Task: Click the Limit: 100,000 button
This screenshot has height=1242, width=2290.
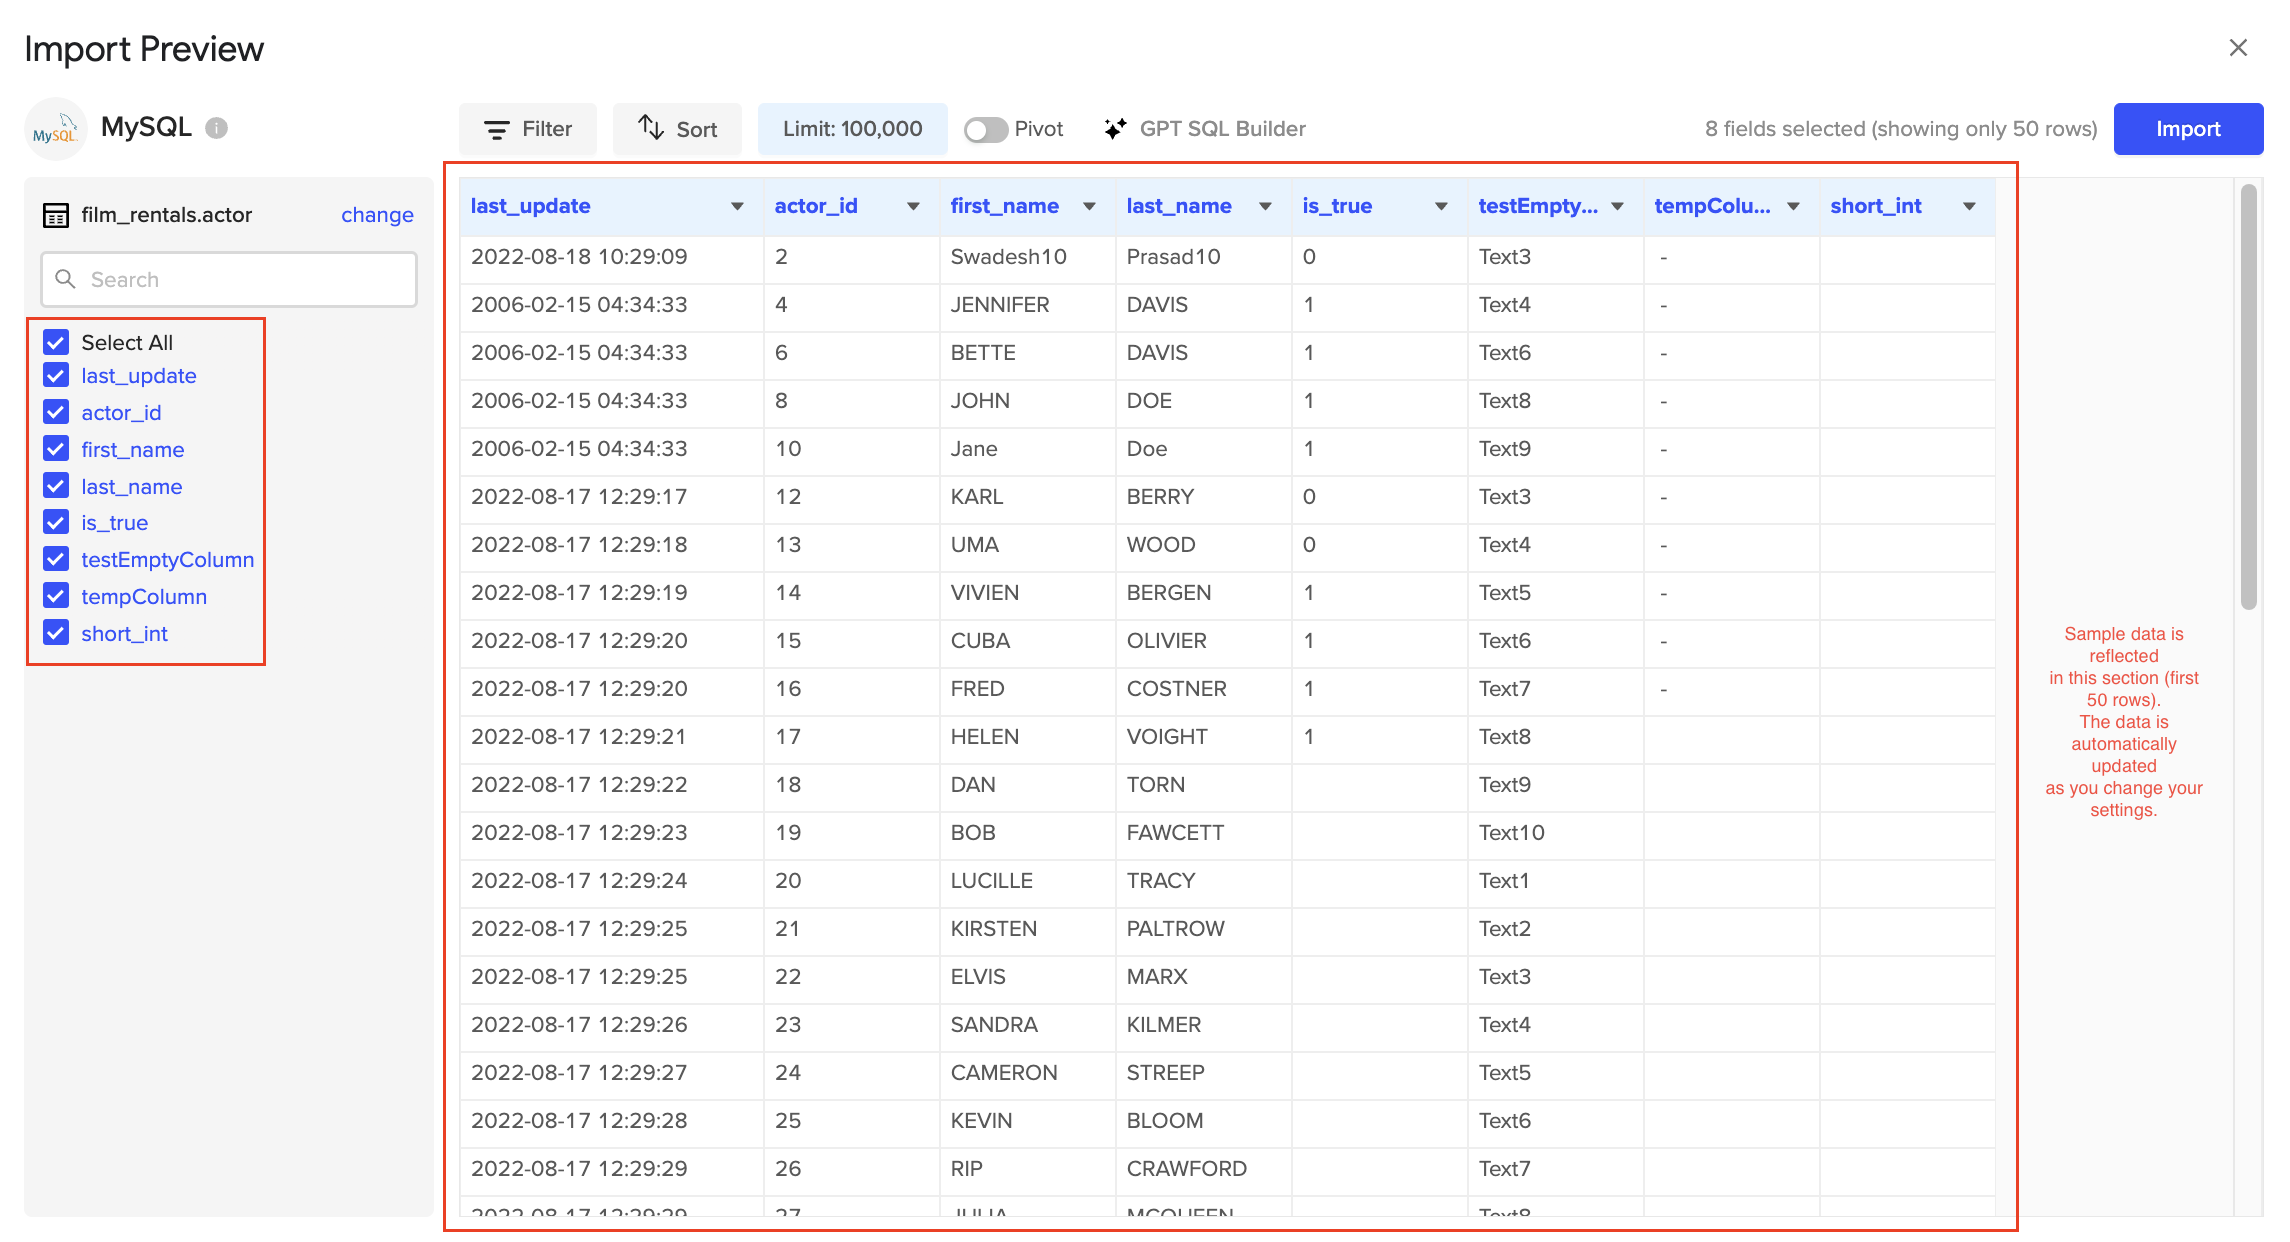Action: pyautogui.click(x=852, y=129)
